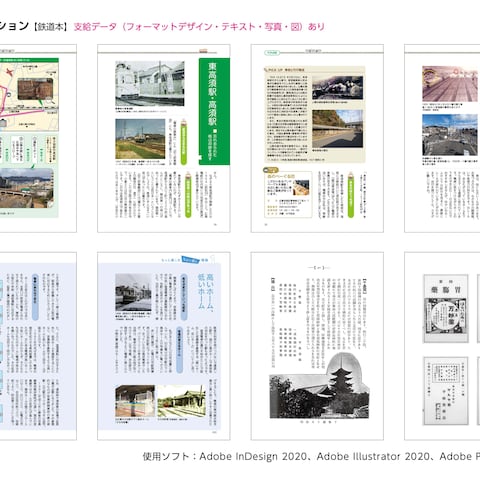The width and height of the screenshot is (480, 480).
Task: Click the platform edge photo on the blue page
Action: tap(135, 401)
